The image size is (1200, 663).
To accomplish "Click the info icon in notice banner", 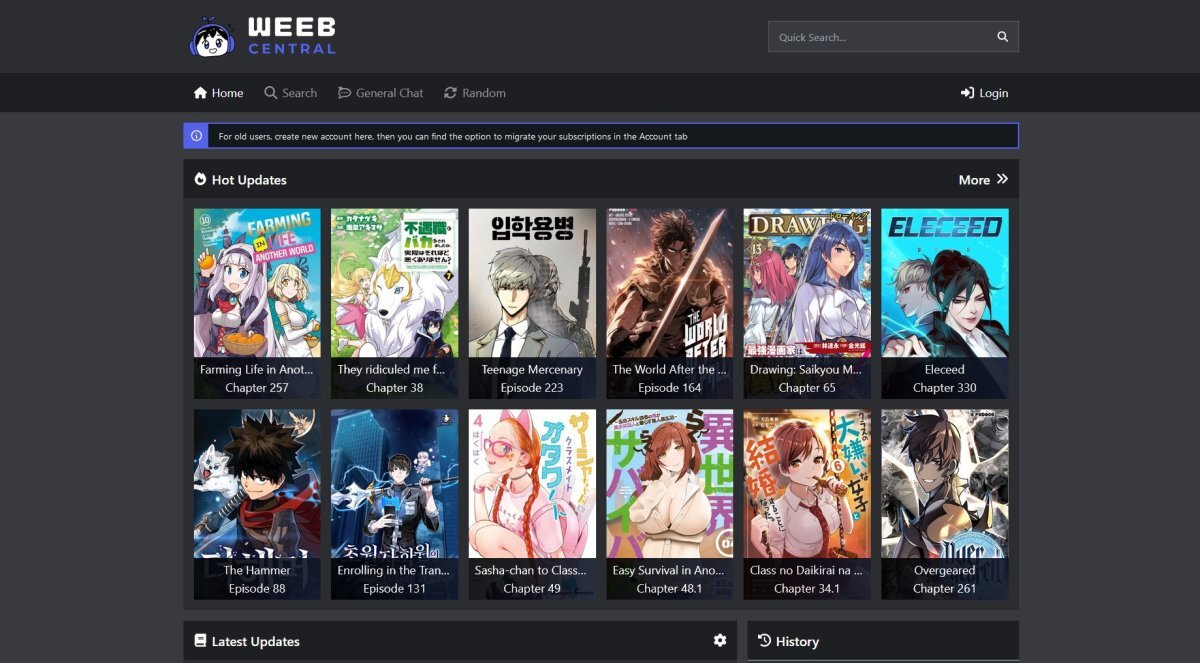I will pyautogui.click(x=196, y=136).
